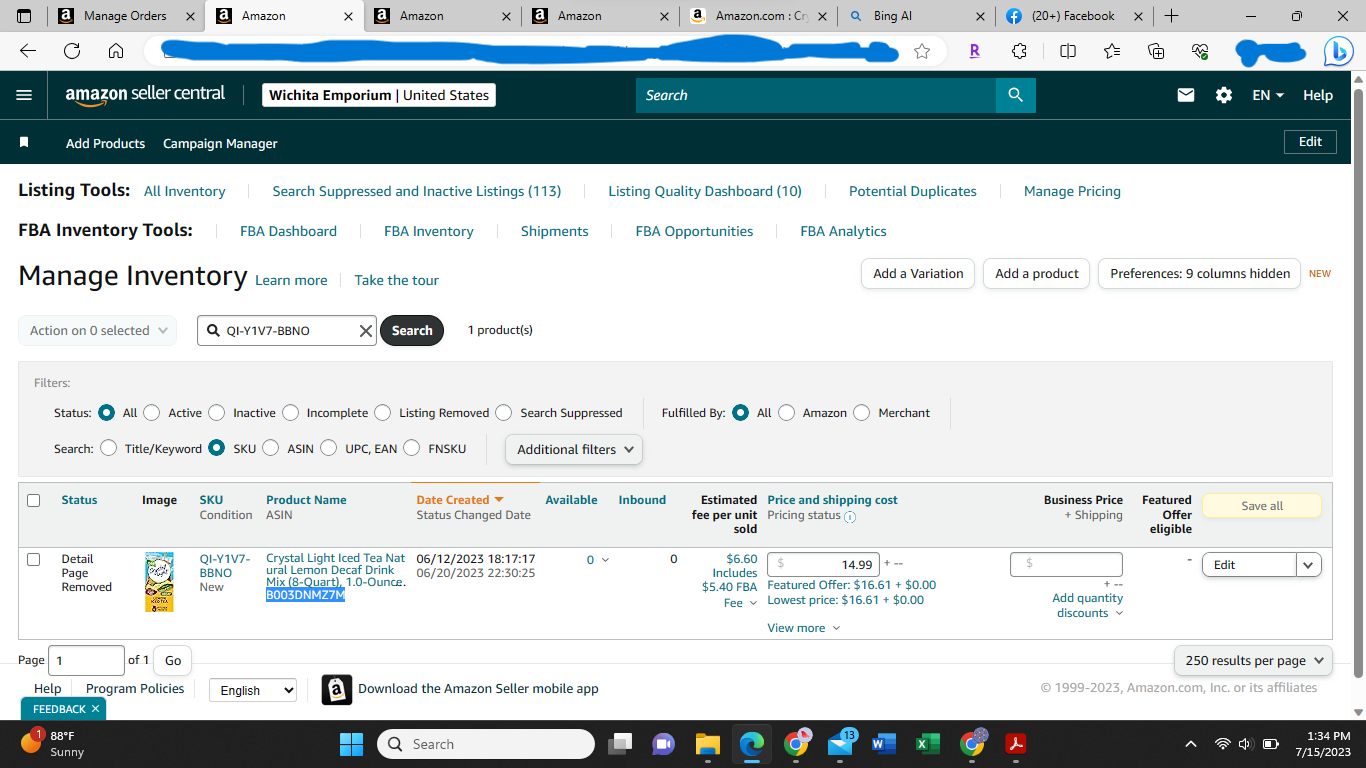Close the FEEDBACK tab
This screenshot has height=768, width=1366.
pos(95,709)
